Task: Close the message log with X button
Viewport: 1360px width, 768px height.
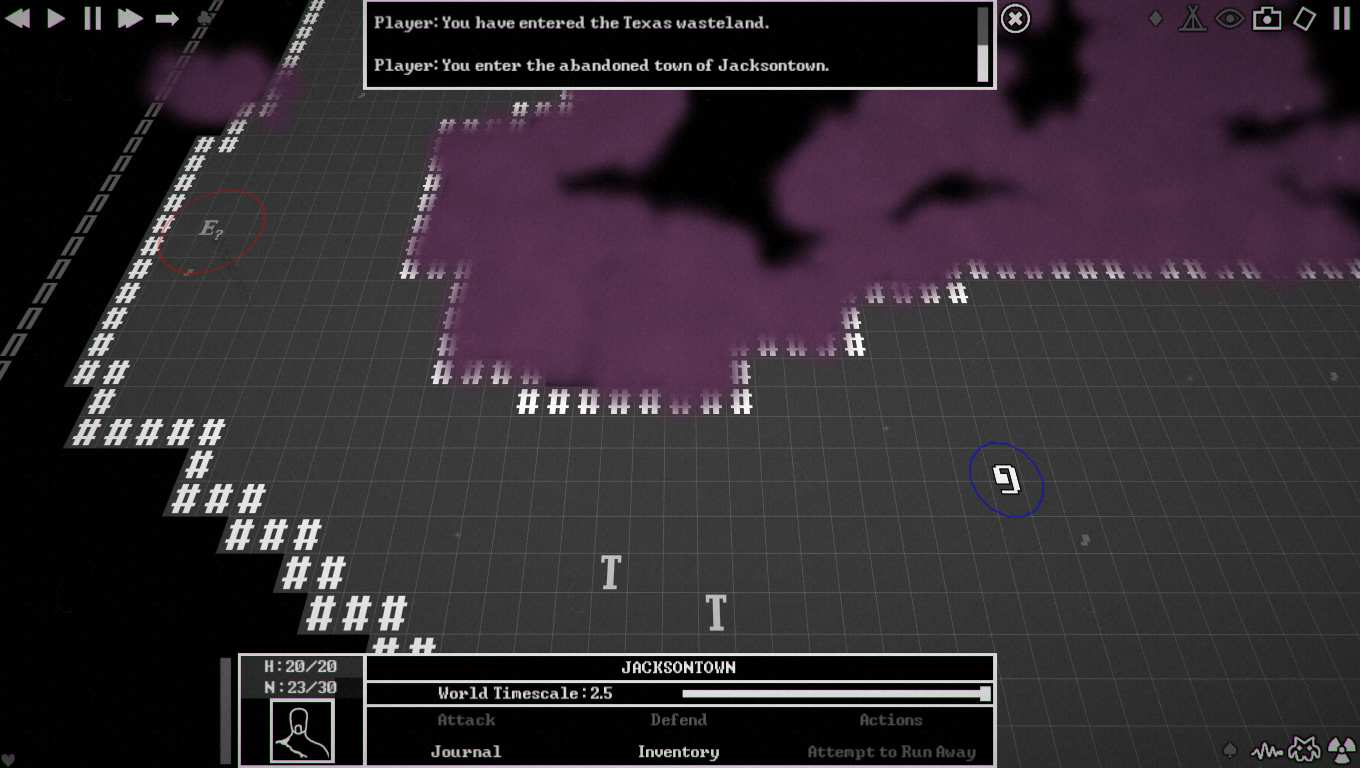Action: tap(1015, 18)
